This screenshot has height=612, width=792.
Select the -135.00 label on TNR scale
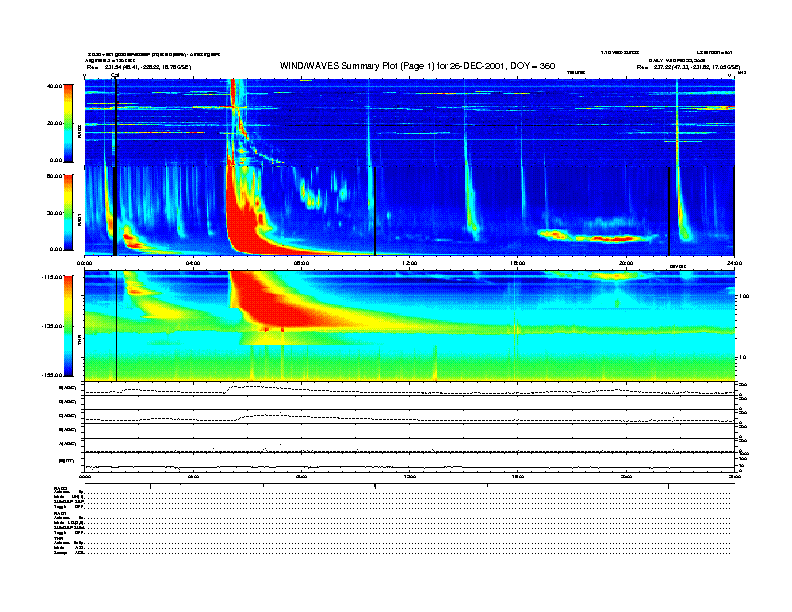52,326
